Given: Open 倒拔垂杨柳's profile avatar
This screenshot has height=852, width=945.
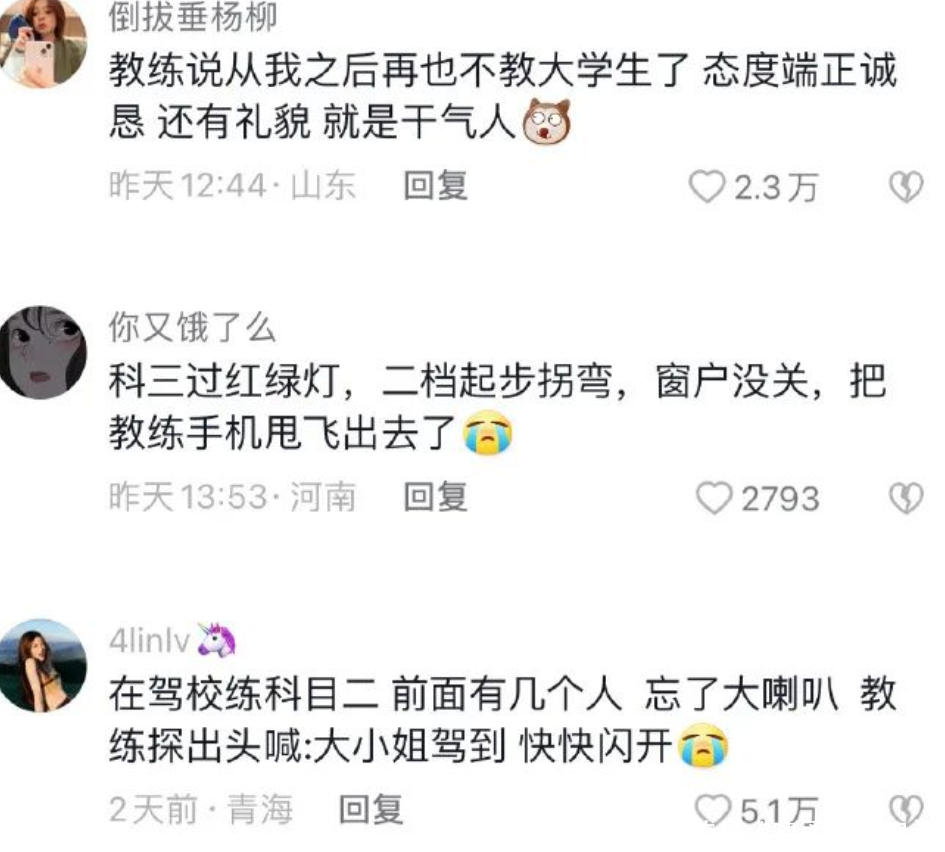Looking at the screenshot, I should pyautogui.click(x=41, y=42).
